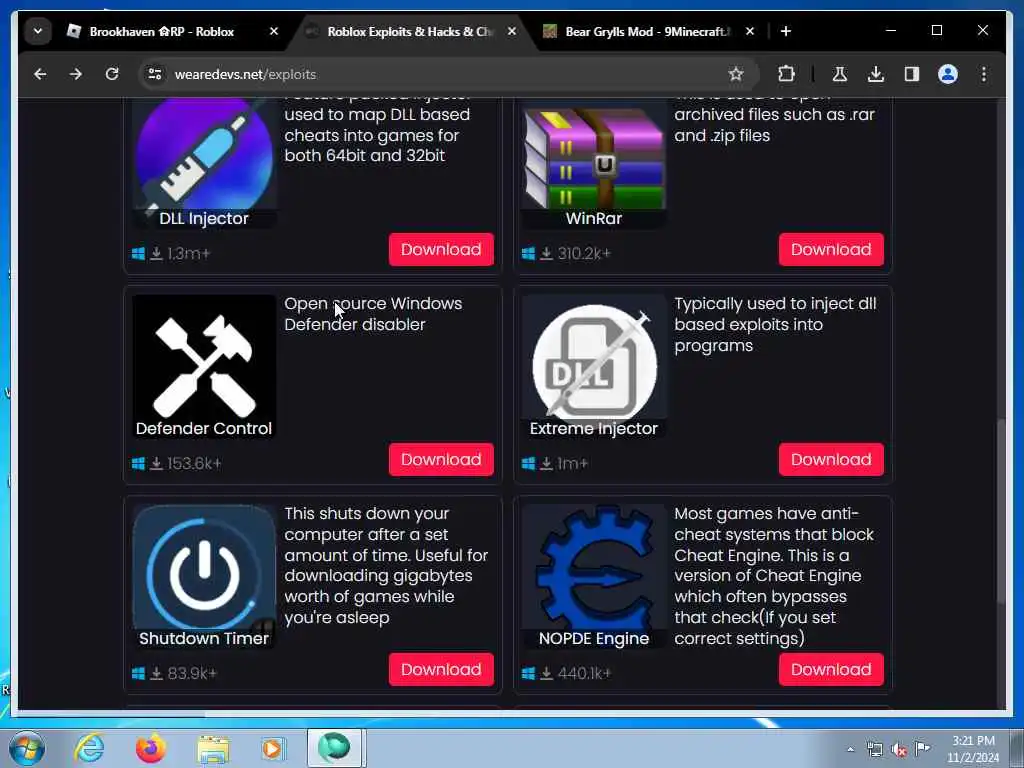Open the Windows Start menu
The image size is (1024, 768).
tap(27, 748)
